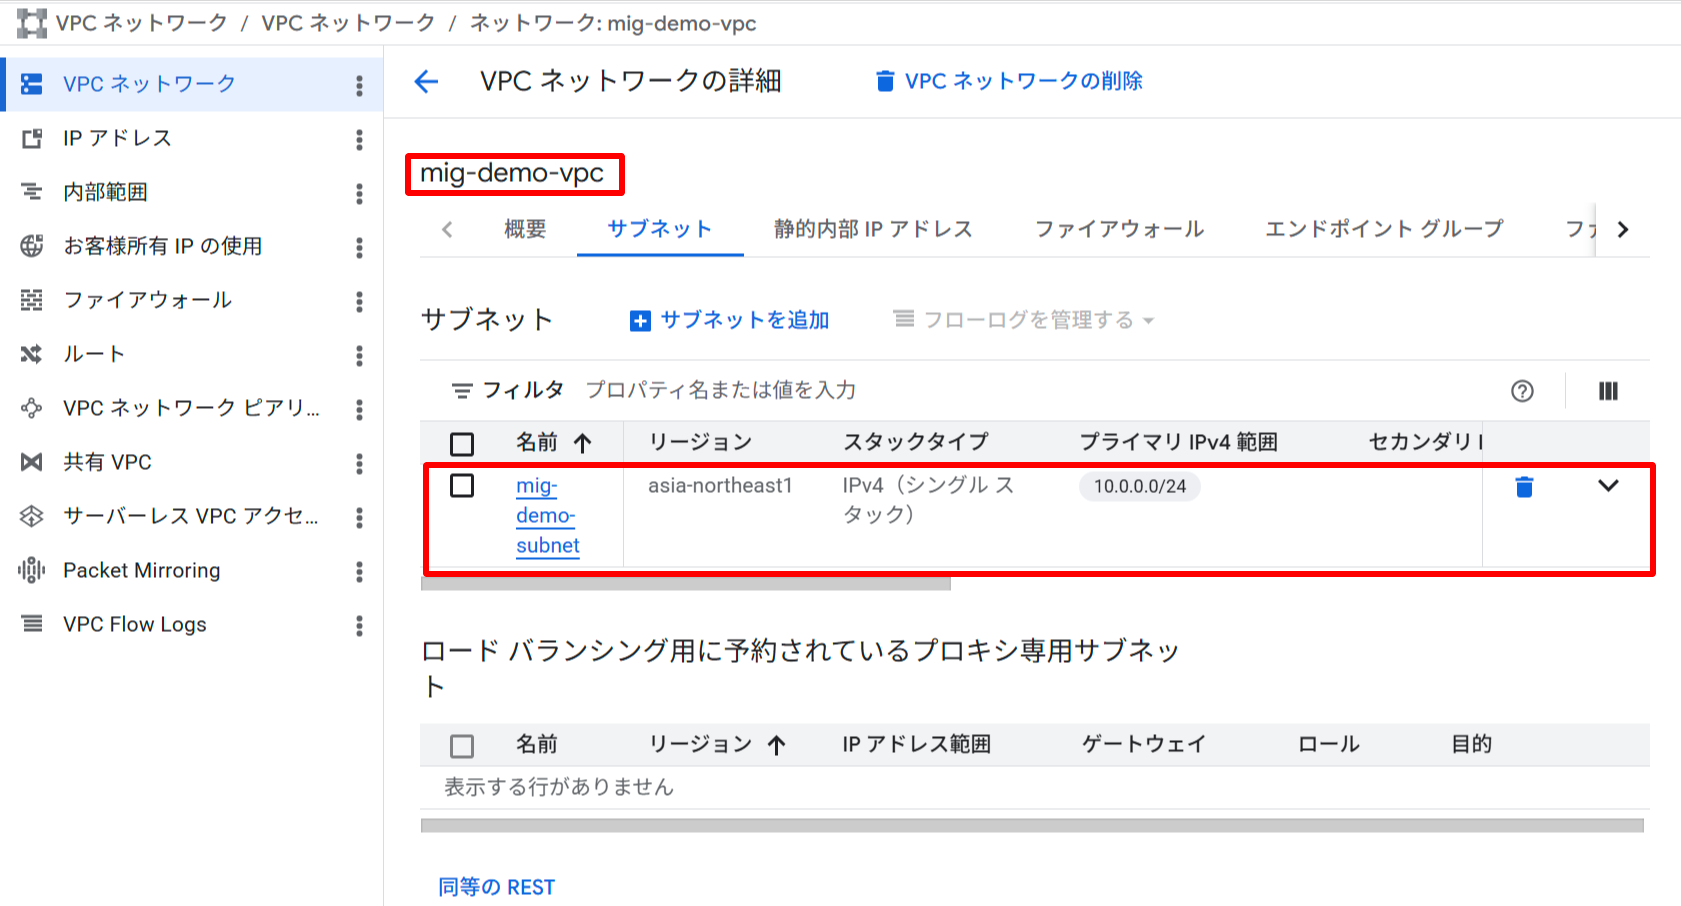
Task: Open more options for sidebar ファイアウォール item
Action: [359, 301]
